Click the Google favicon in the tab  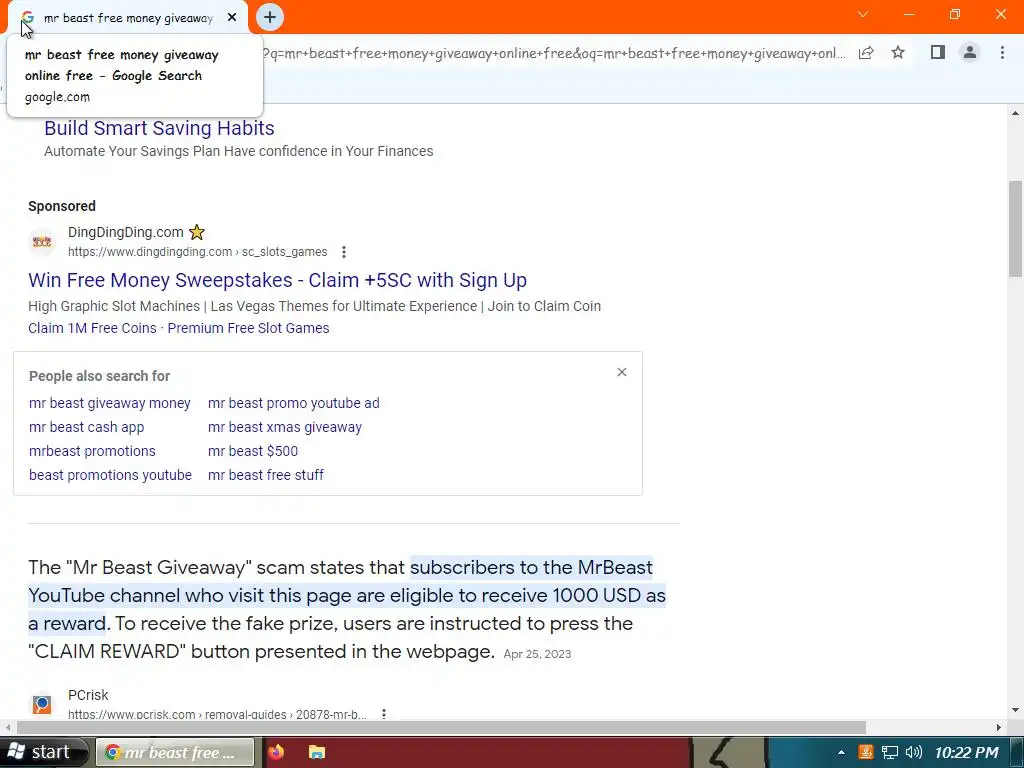pyautogui.click(x=27, y=18)
